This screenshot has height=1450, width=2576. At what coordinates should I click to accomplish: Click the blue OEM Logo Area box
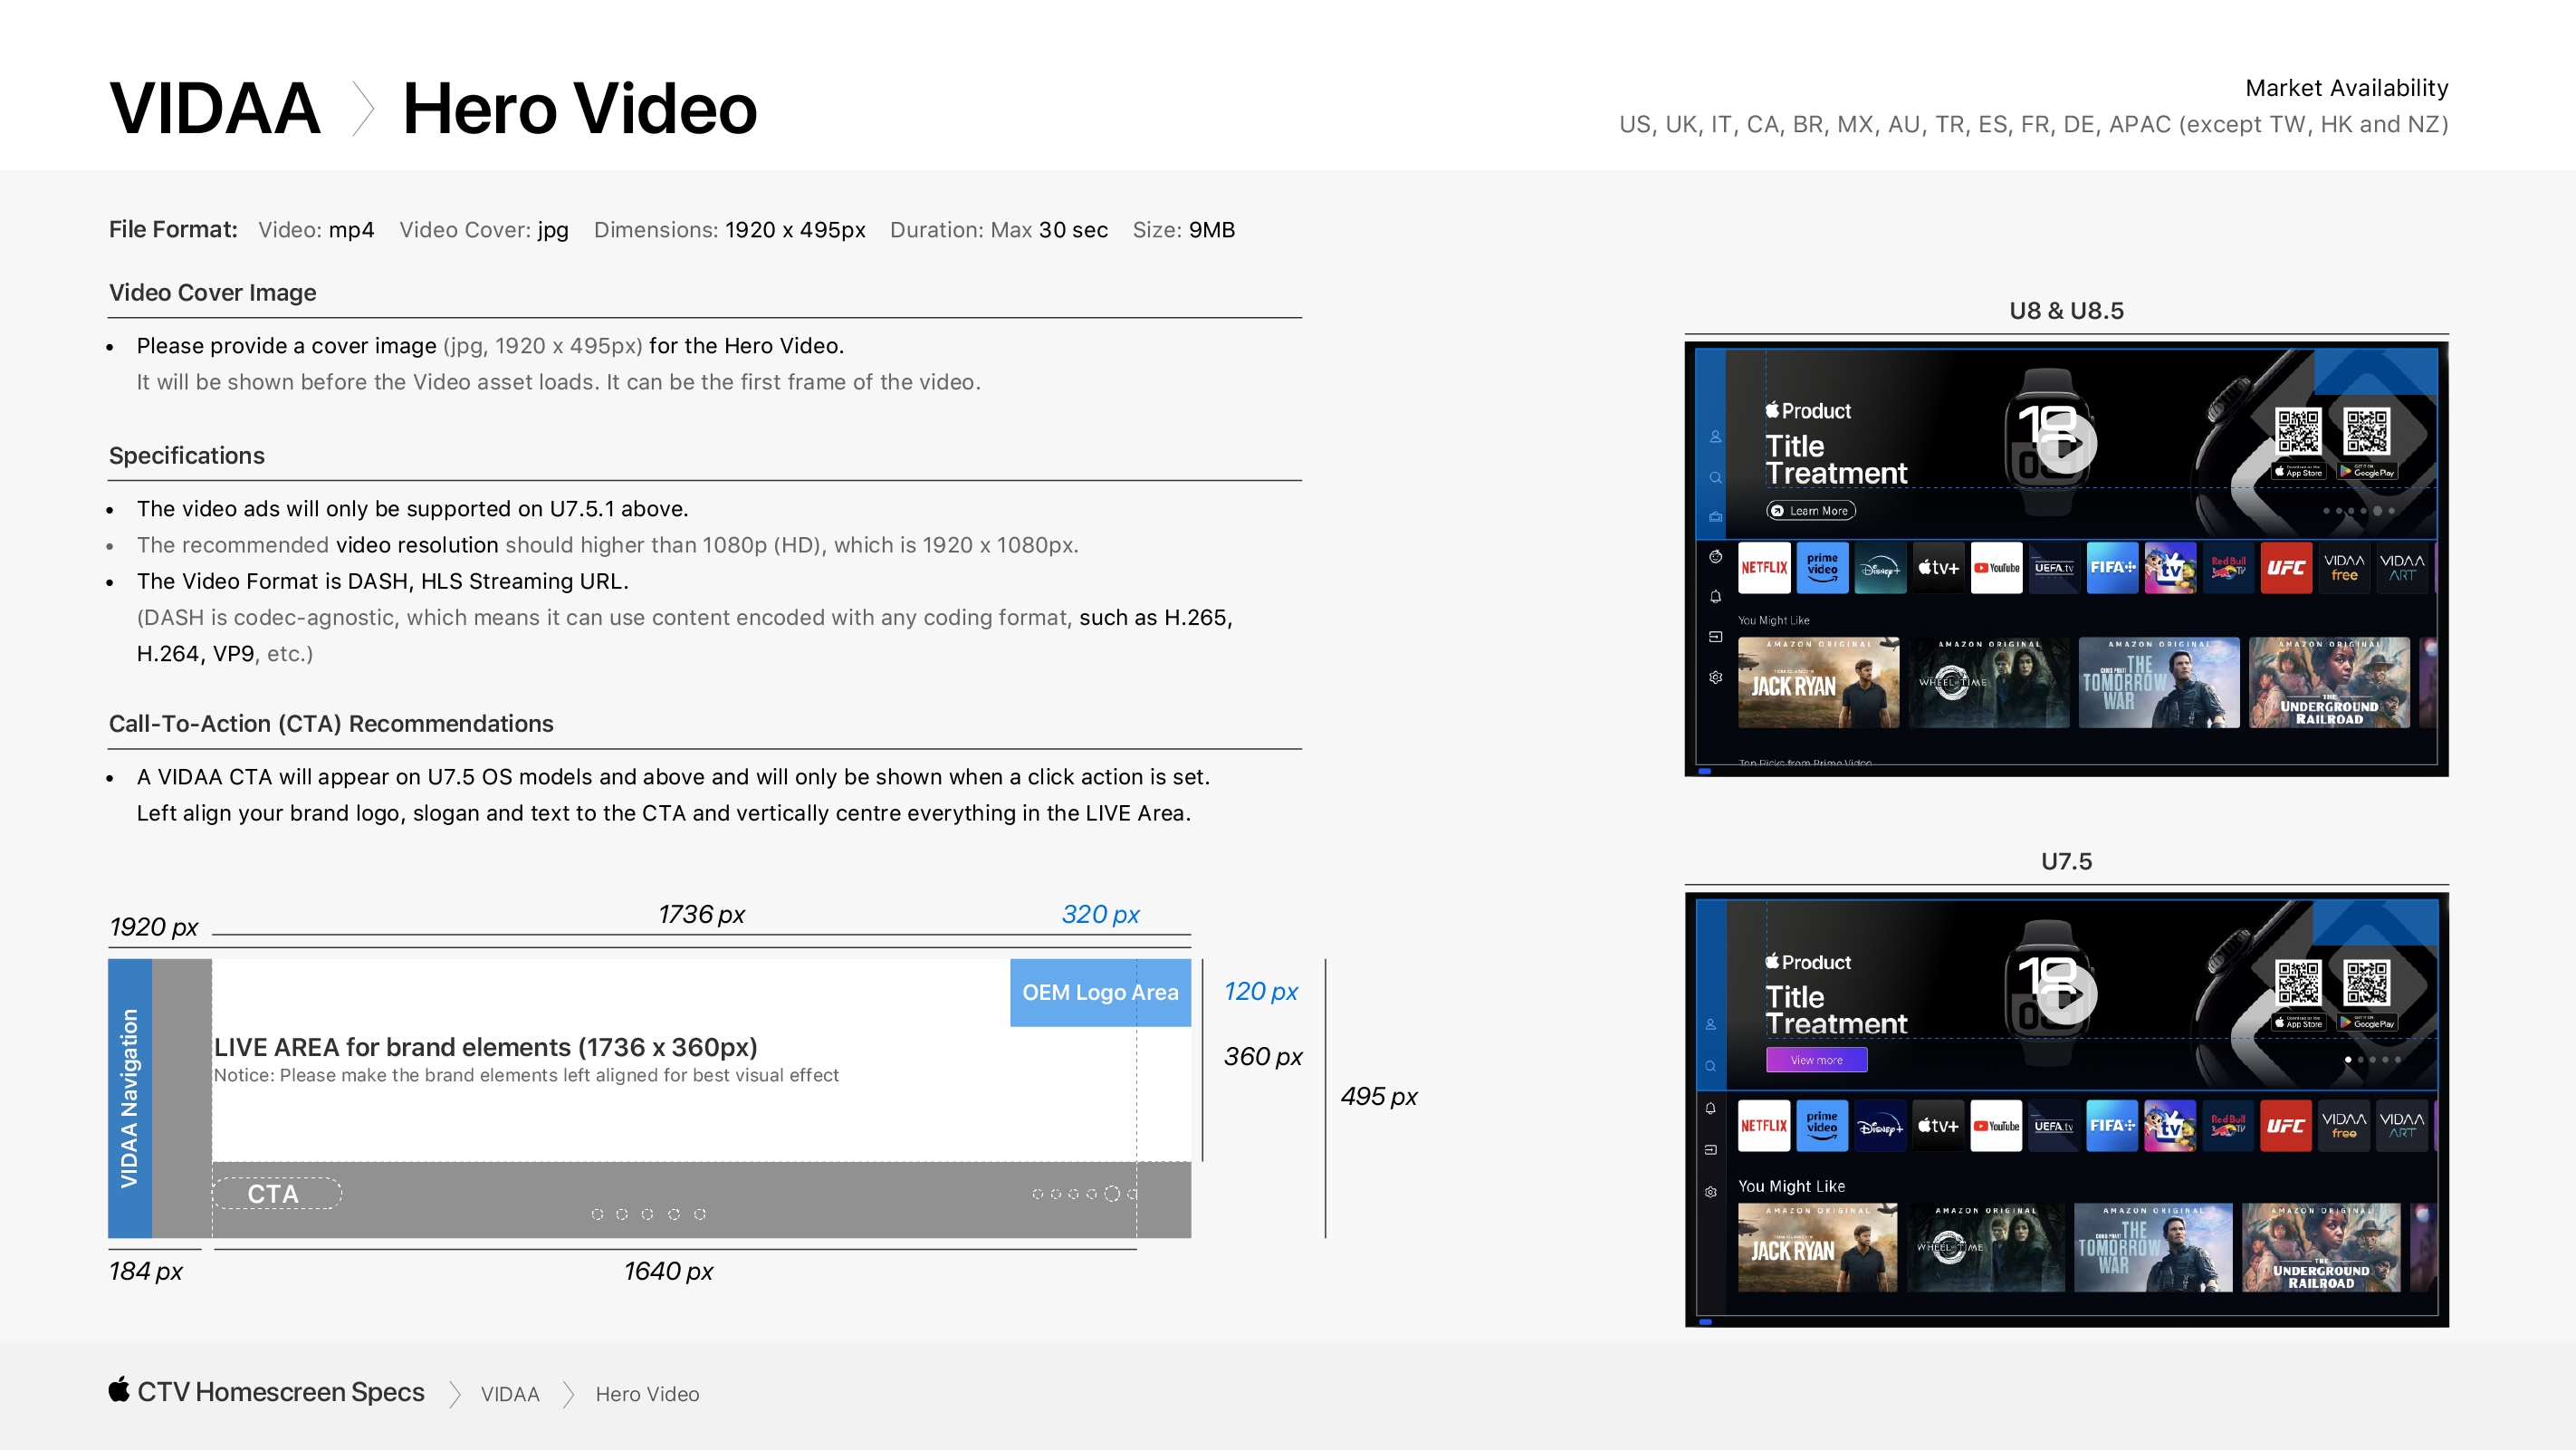tap(1099, 992)
